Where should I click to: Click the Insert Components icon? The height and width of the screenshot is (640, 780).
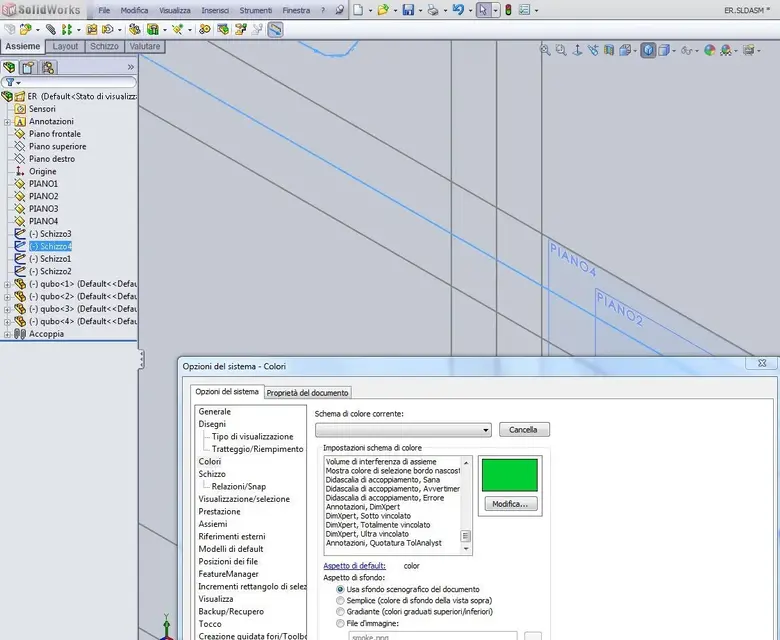click(25, 30)
